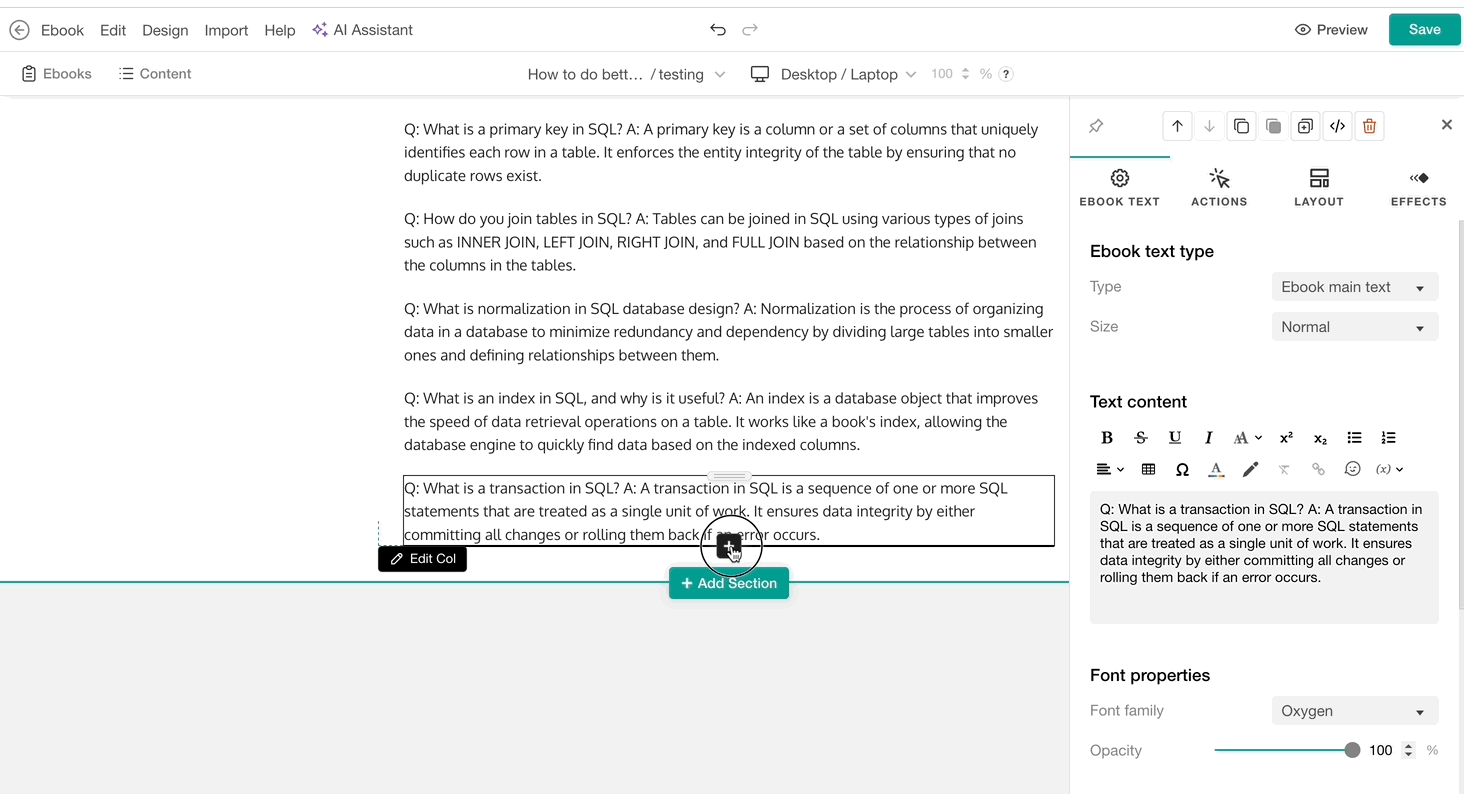Click the Opacity value stepper arrows
The width and height of the screenshot is (1464, 794).
tap(1408, 750)
